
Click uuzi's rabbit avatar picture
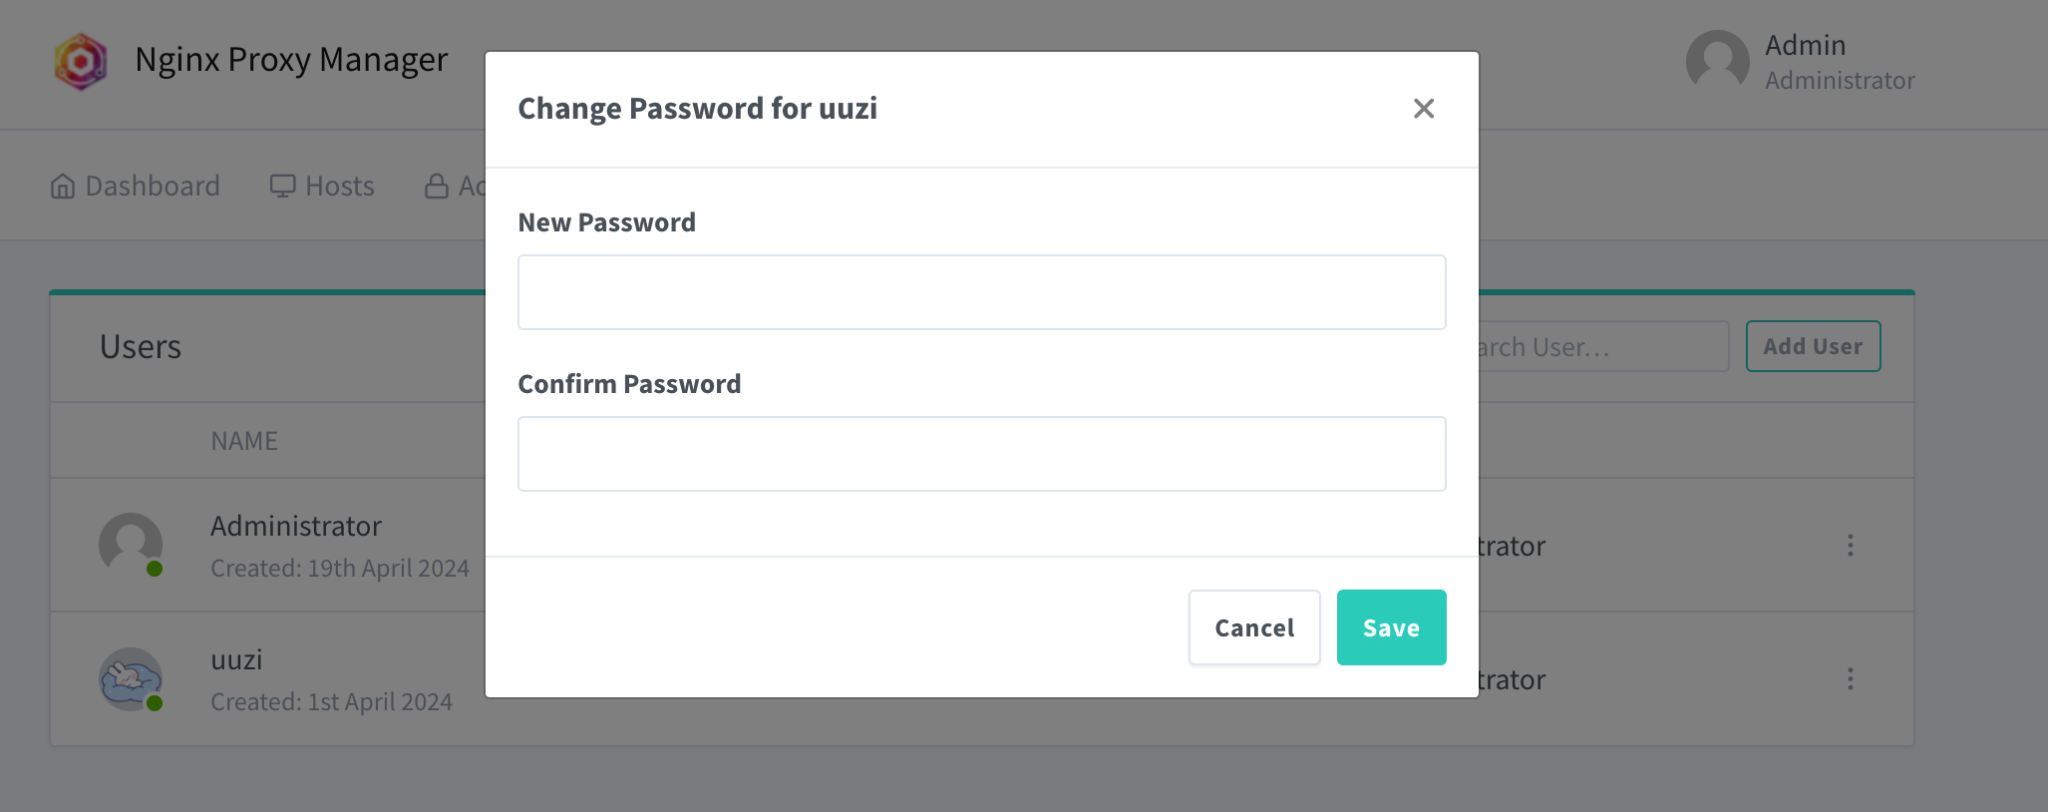click(129, 679)
